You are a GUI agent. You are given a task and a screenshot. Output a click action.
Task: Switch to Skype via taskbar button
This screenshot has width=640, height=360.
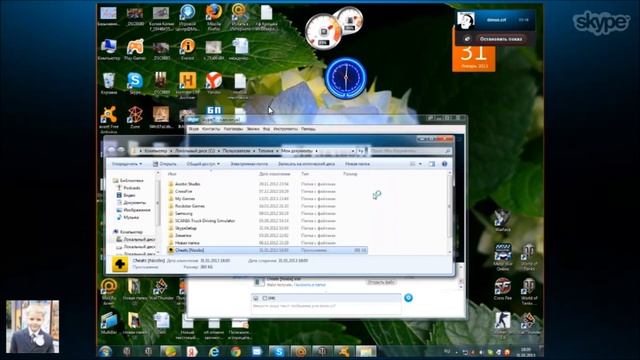pyautogui.click(x=279, y=351)
